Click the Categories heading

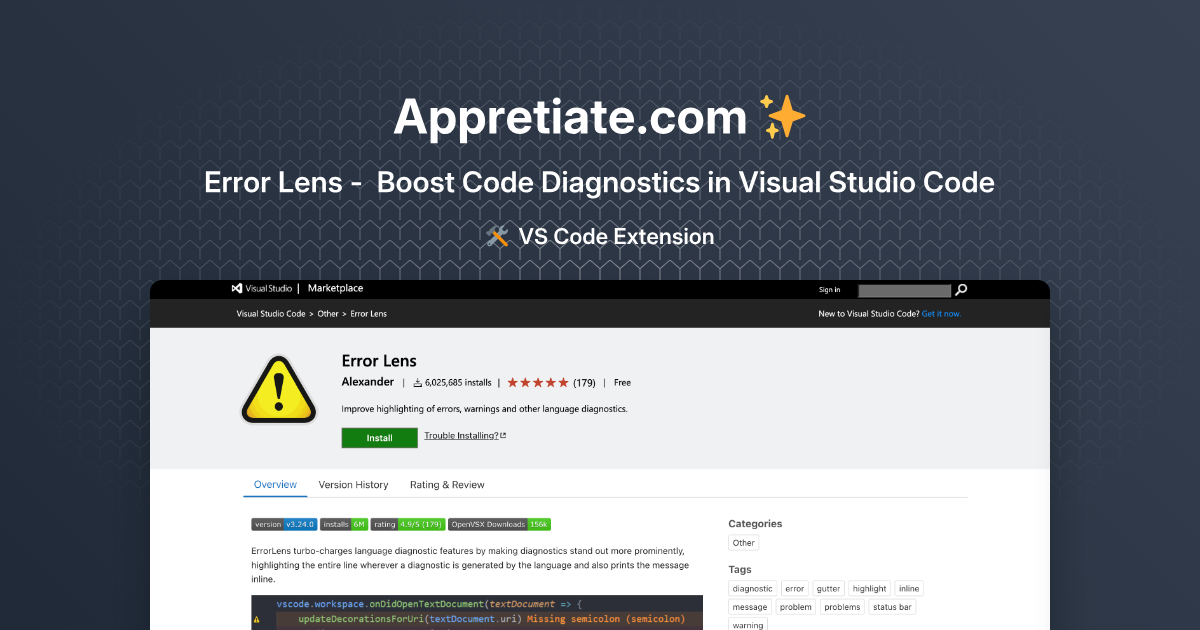point(755,523)
